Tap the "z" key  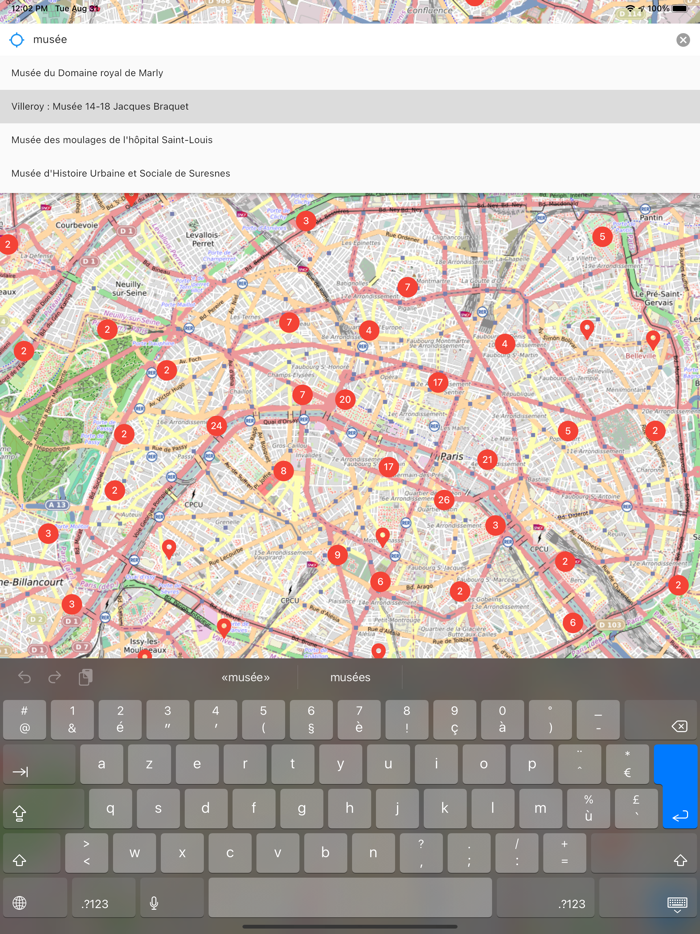(x=149, y=764)
